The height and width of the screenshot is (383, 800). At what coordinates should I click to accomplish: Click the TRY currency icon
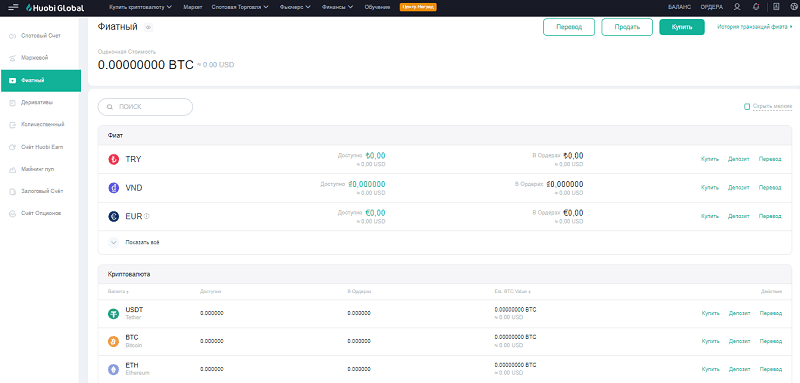[113, 160]
